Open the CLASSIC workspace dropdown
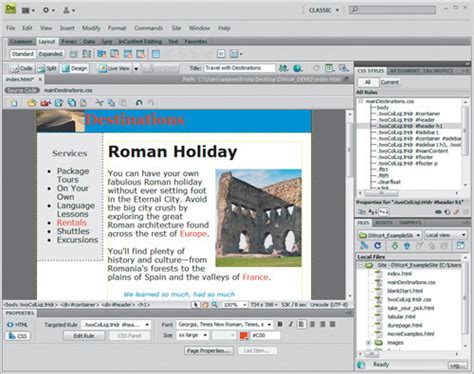Image resolution: width=474 pixels, height=374 pixels. (323, 10)
